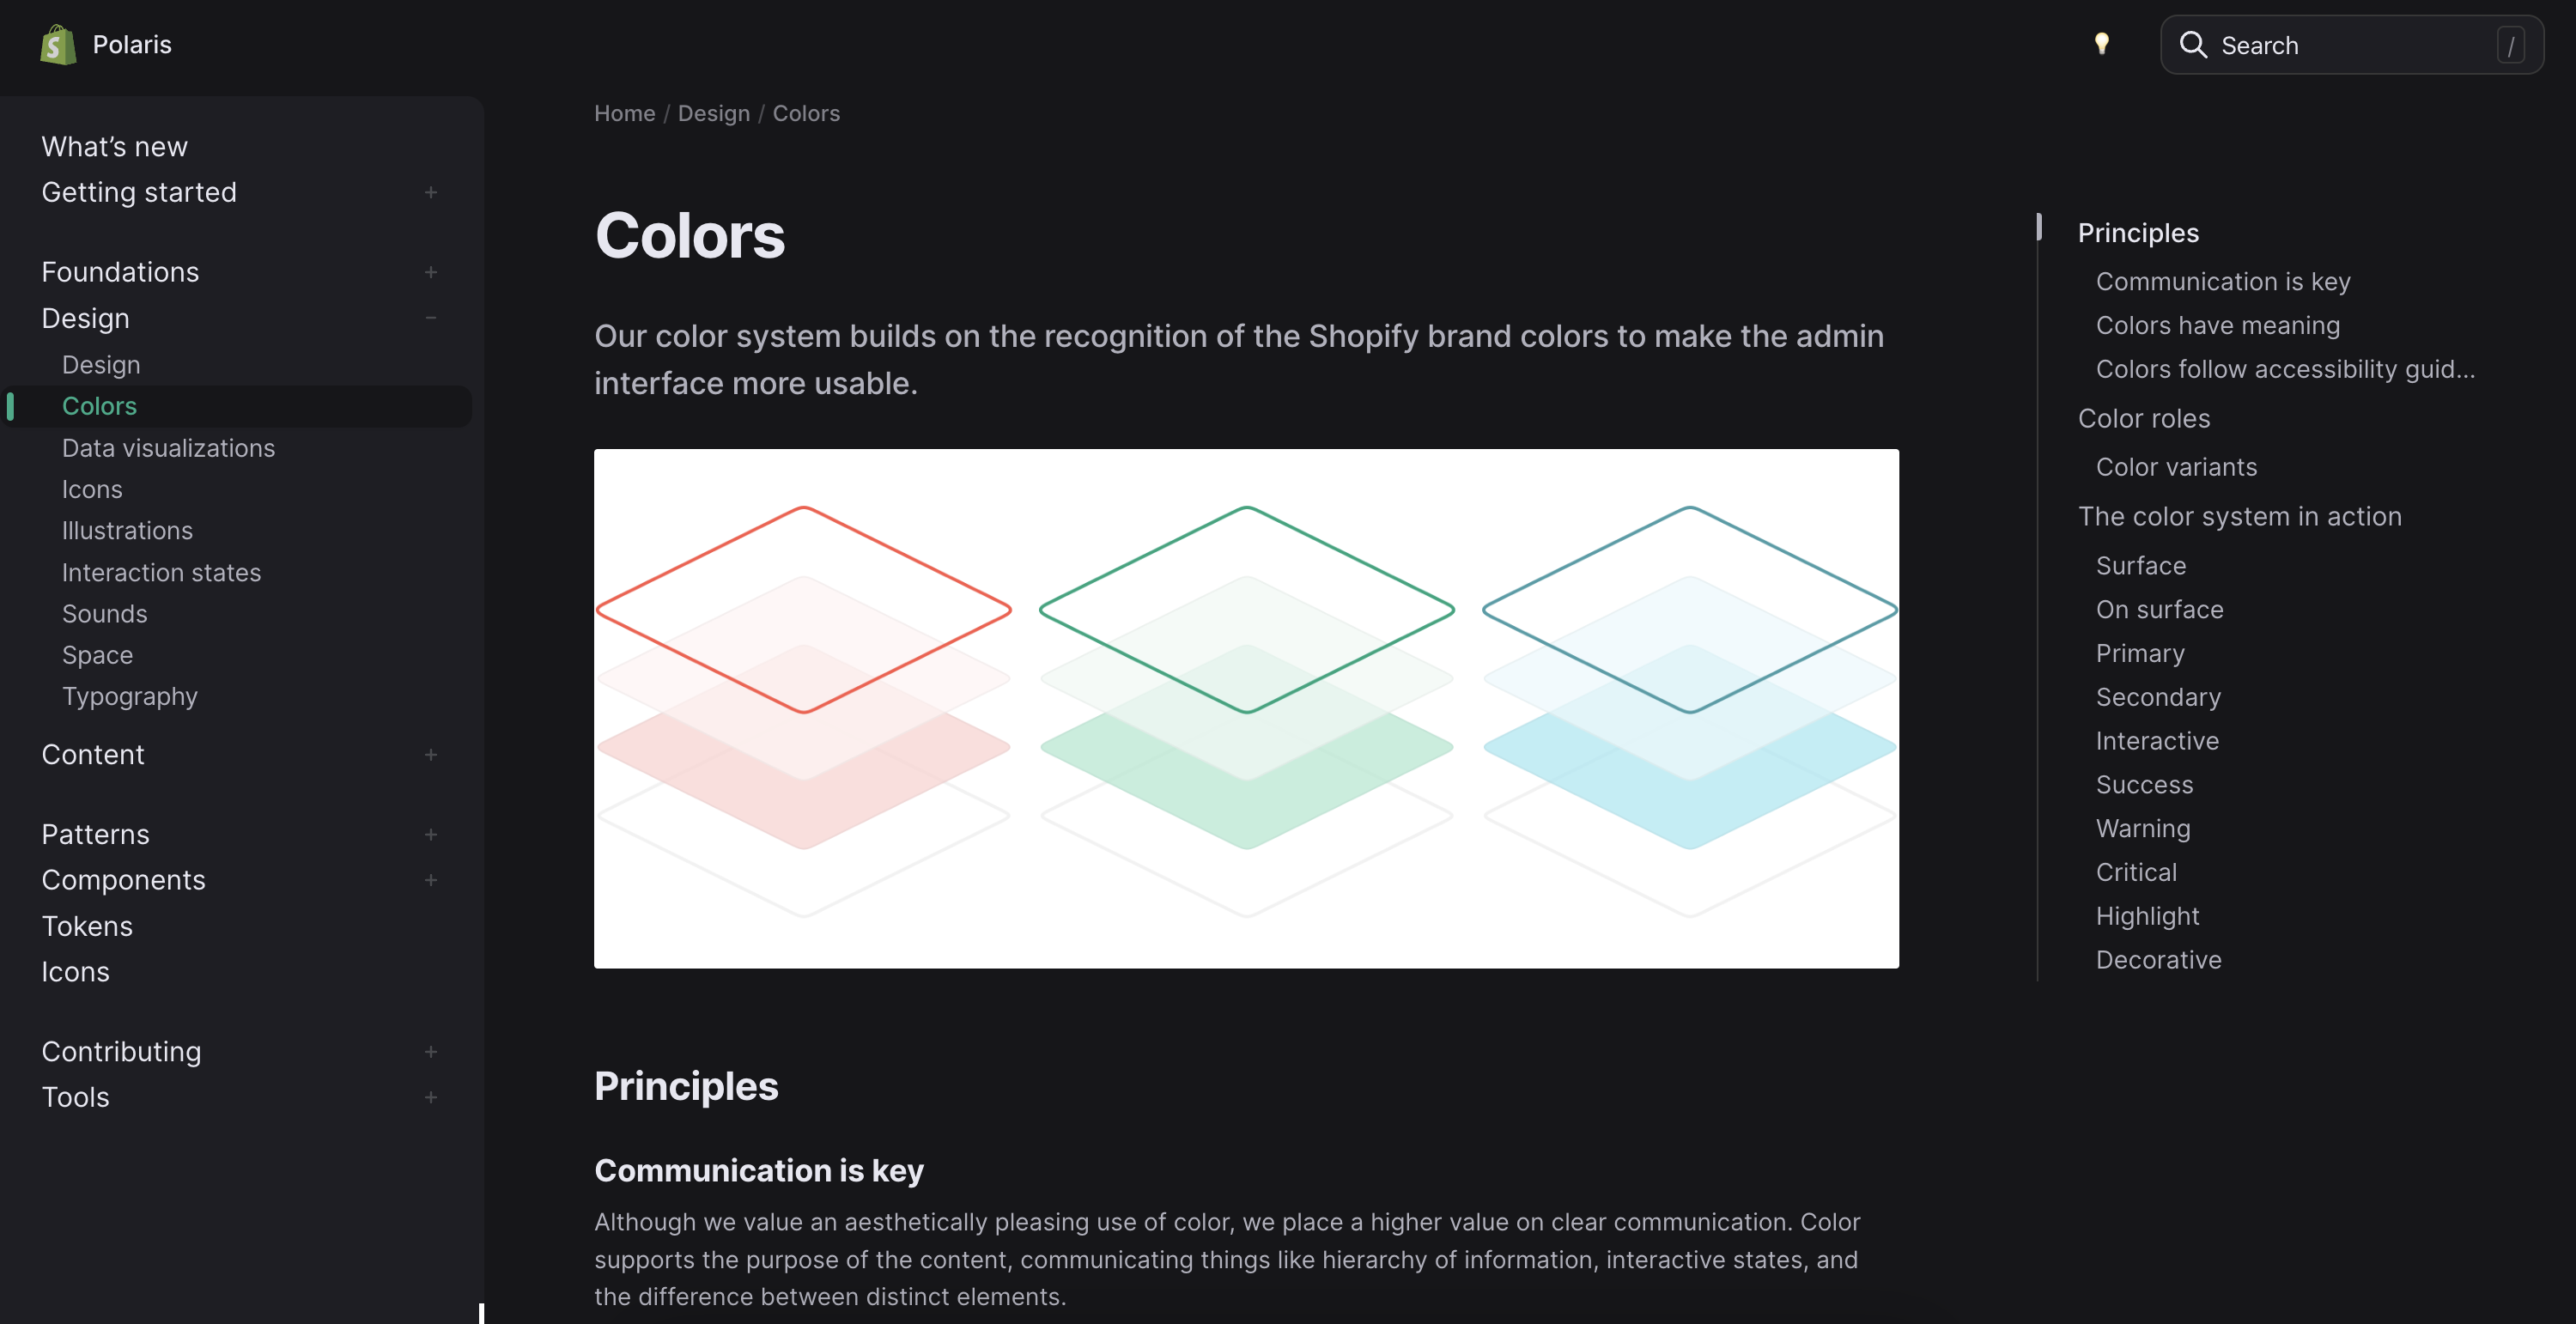The width and height of the screenshot is (2576, 1324).
Task: Expand the Foundations plus icon
Action: [x=431, y=272]
